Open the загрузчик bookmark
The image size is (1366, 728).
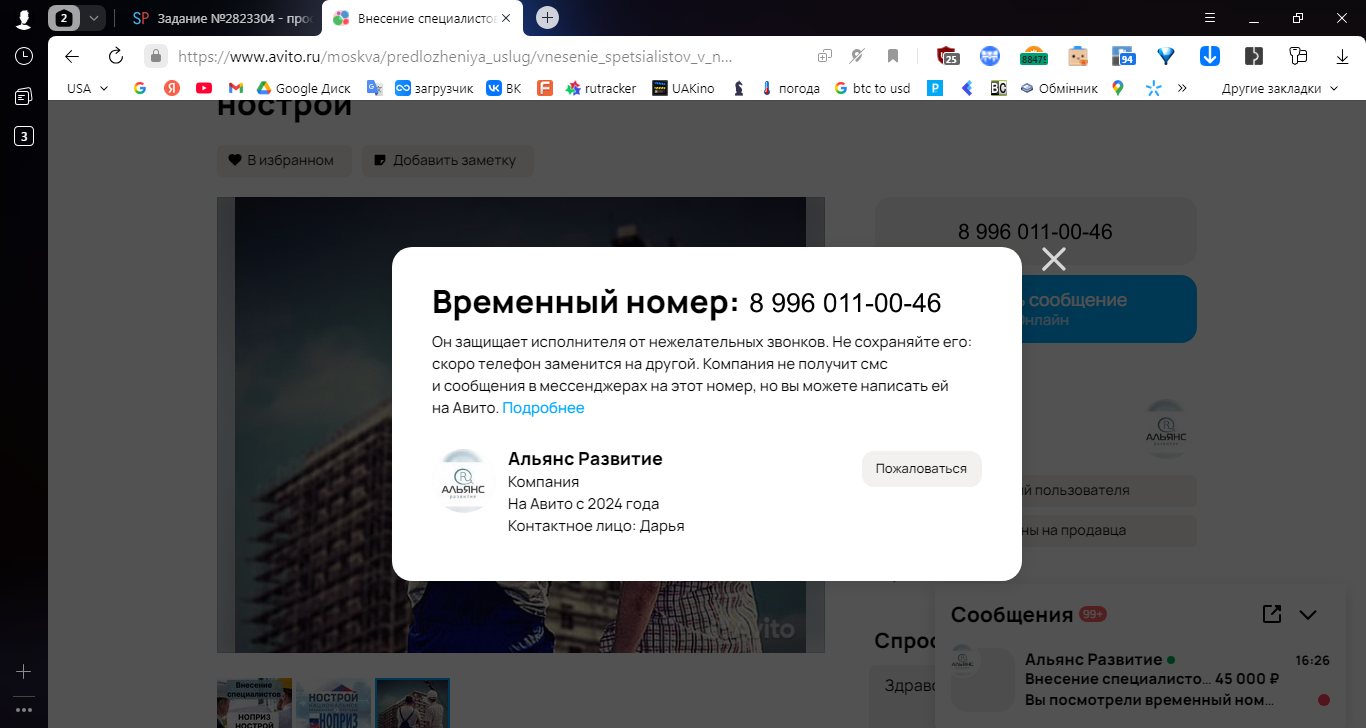pyautogui.click(x=433, y=88)
